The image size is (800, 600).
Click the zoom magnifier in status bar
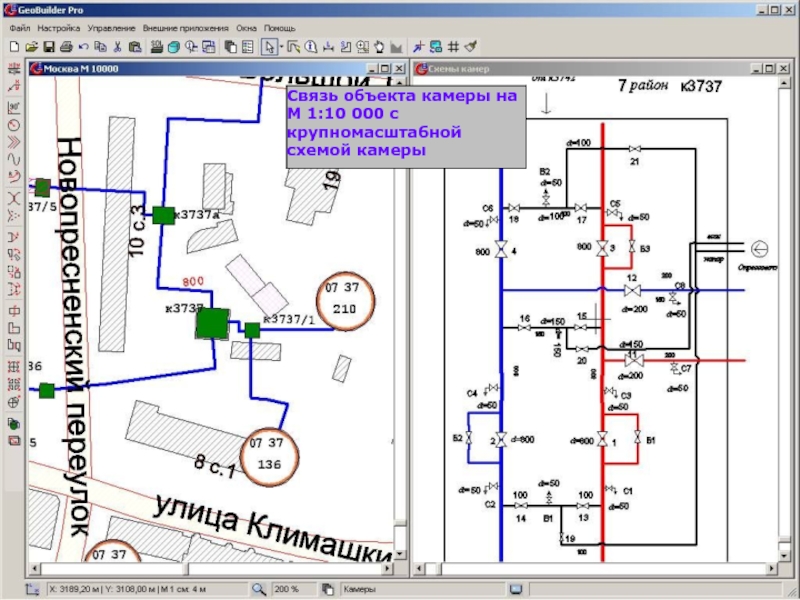258,590
